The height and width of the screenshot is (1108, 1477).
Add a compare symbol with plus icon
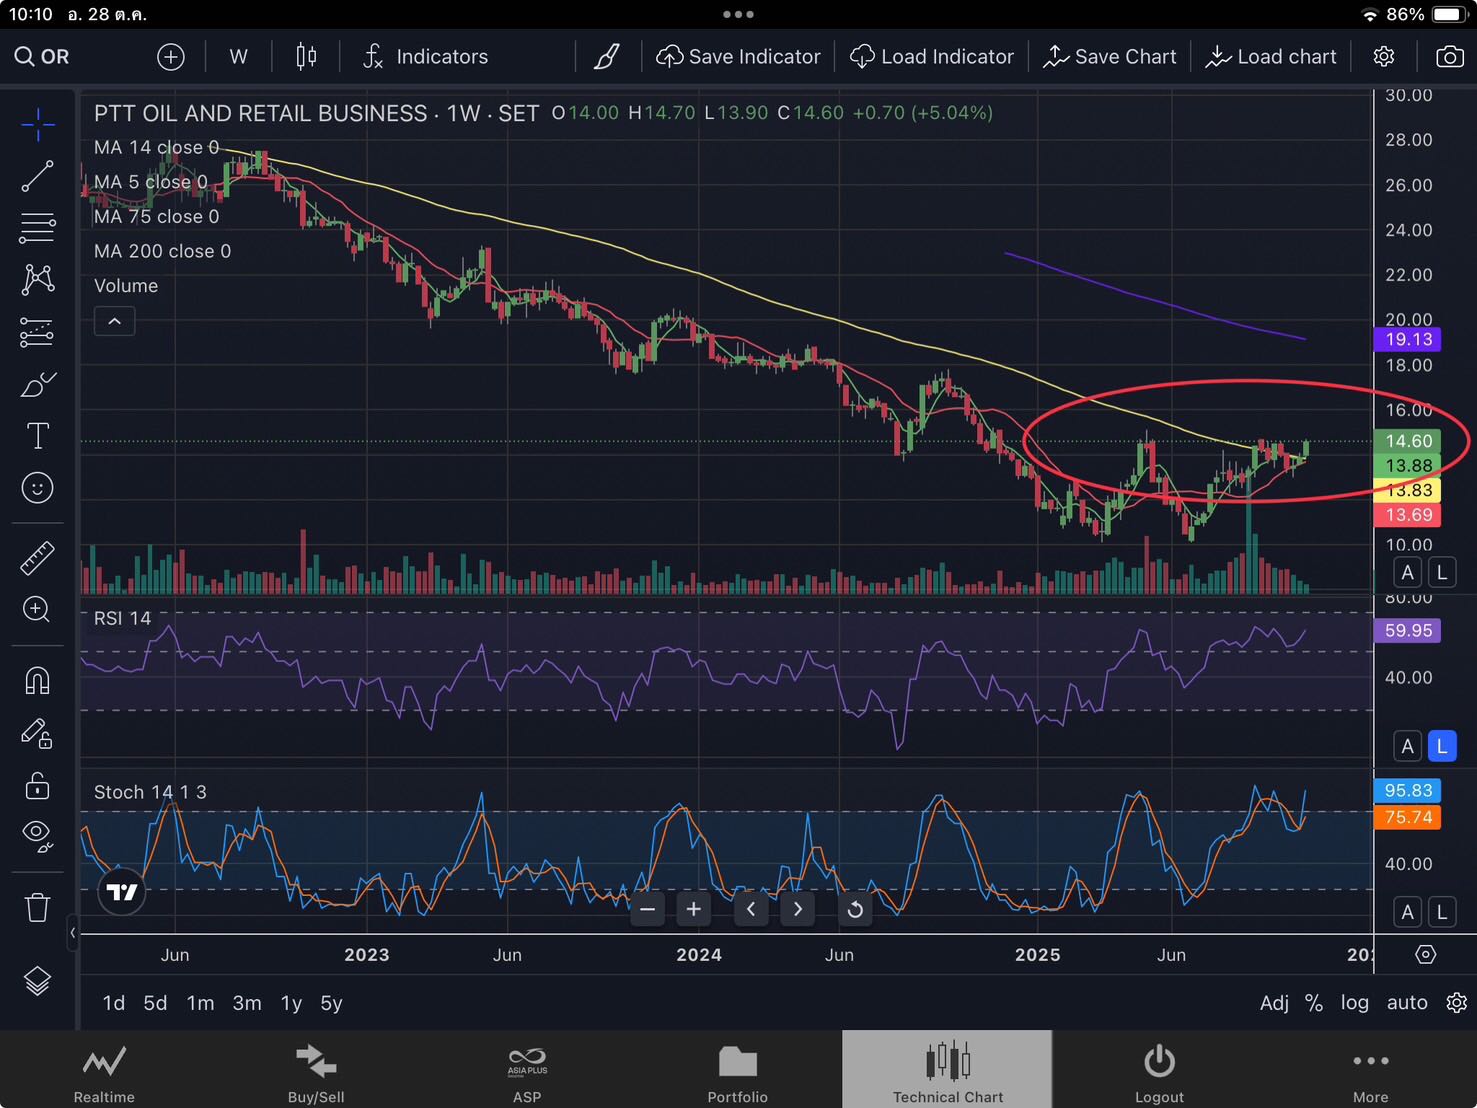pos(171,57)
